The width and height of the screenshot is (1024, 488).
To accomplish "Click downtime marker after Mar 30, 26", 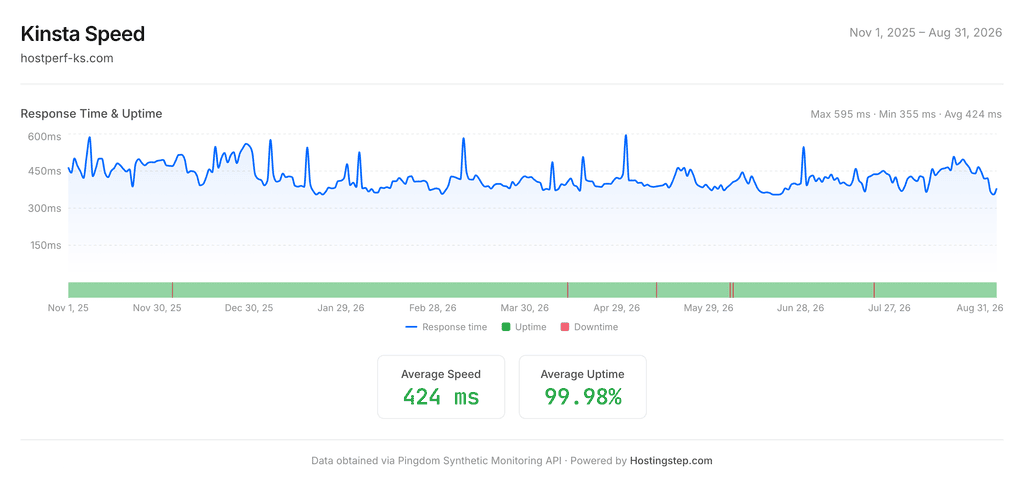I will pyautogui.click(x=568, y=290).
